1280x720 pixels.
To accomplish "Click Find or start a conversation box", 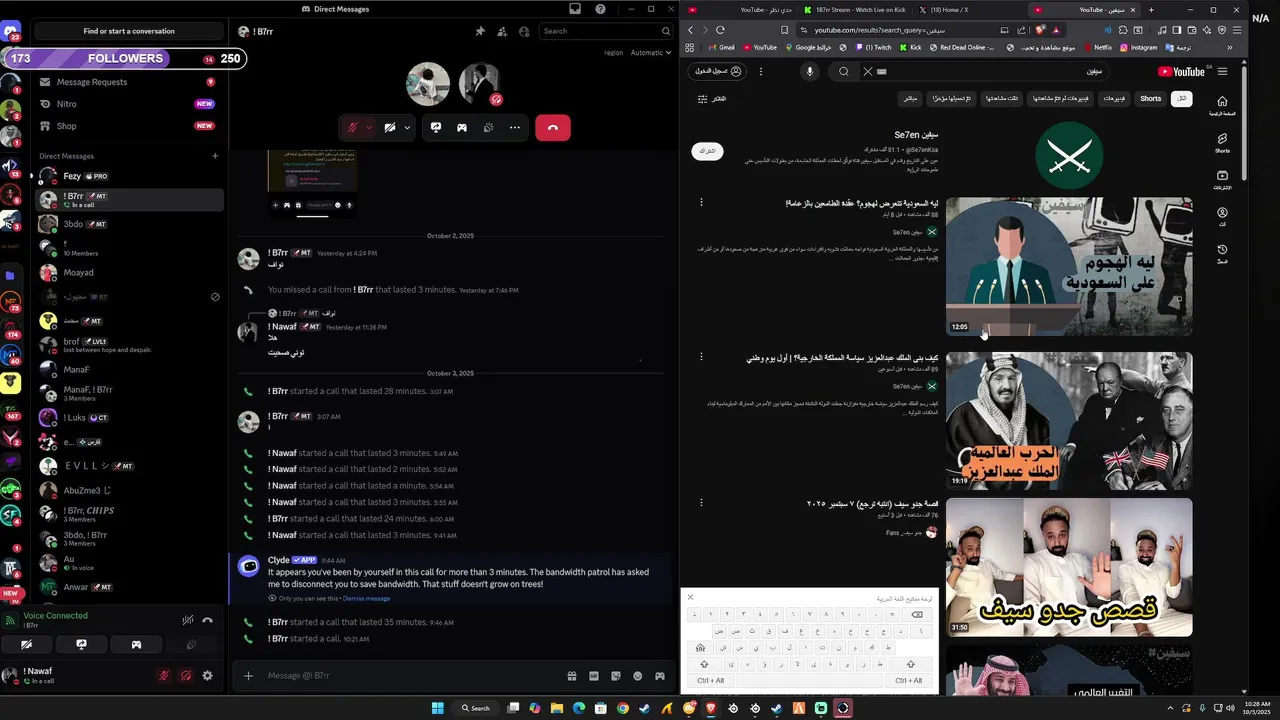I will (x=129, y=31).
